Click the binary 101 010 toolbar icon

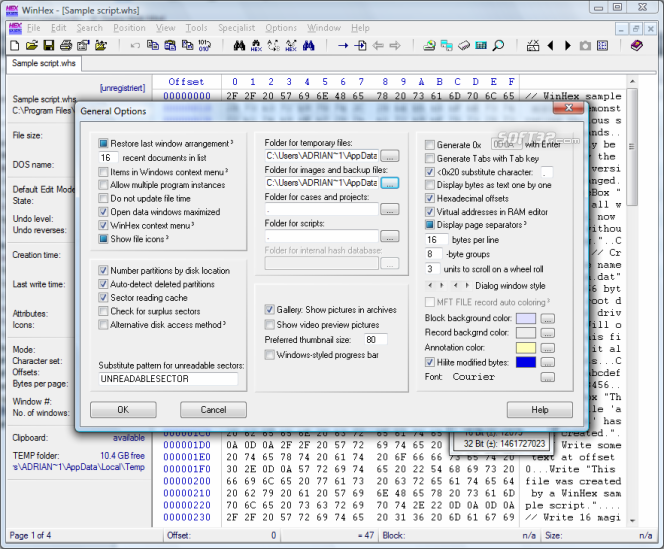[205, 45]
